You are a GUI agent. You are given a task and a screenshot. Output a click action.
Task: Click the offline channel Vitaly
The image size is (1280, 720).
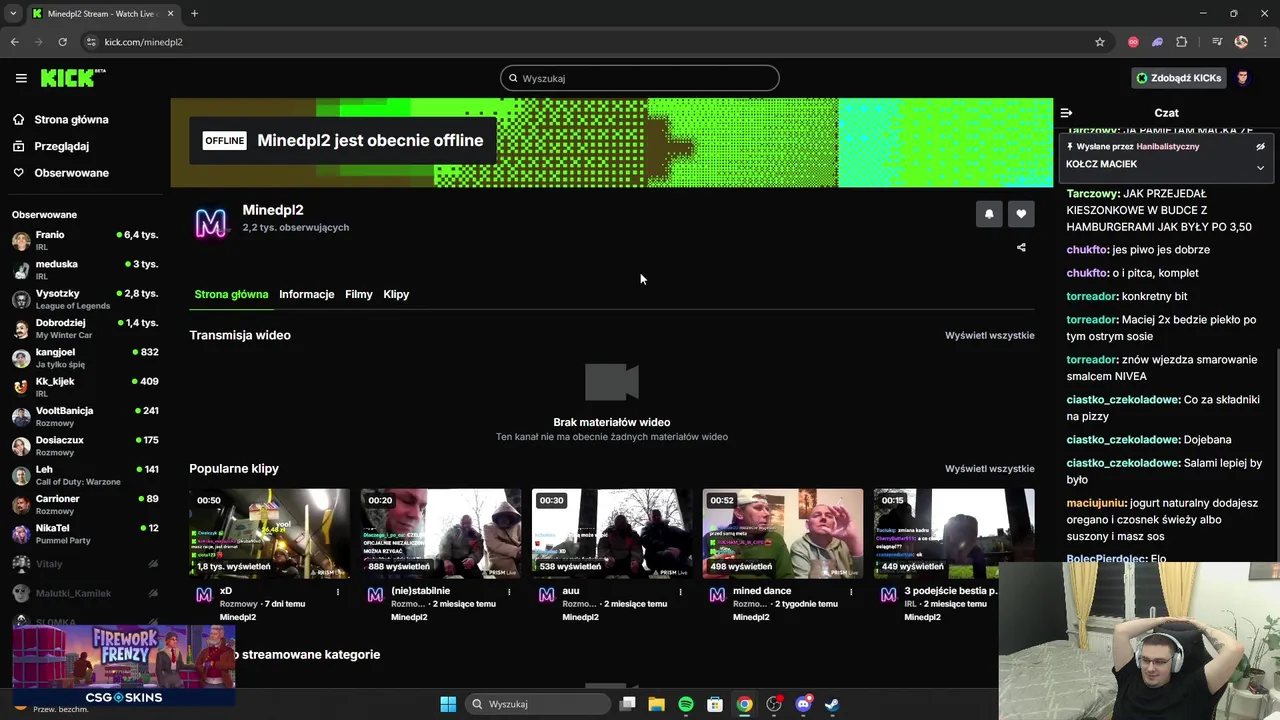(85, 564)
